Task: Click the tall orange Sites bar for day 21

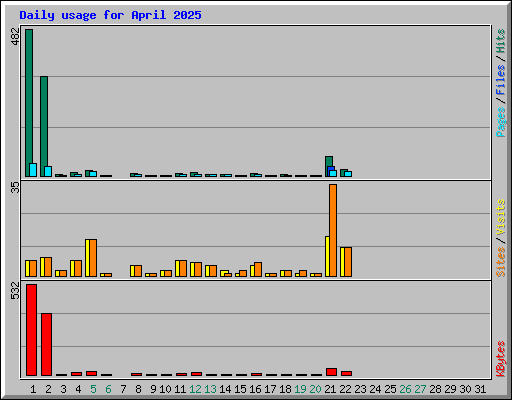Action: tap(333, 230)
